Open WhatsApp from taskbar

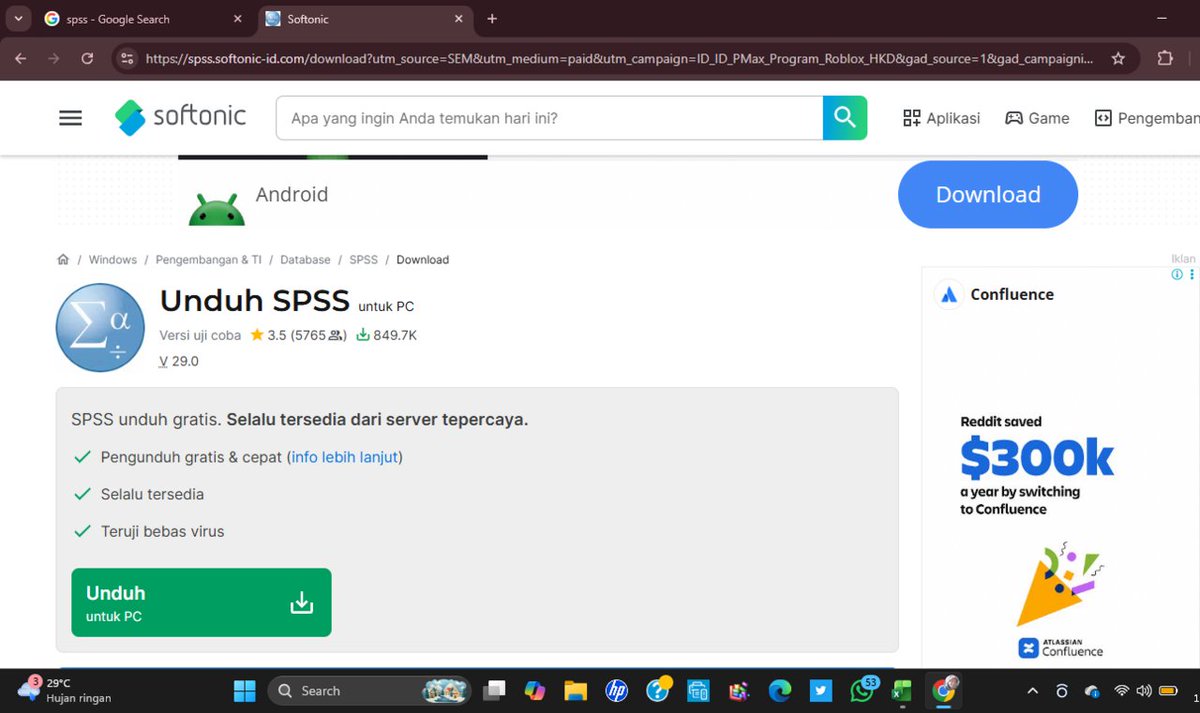[862, 691]
